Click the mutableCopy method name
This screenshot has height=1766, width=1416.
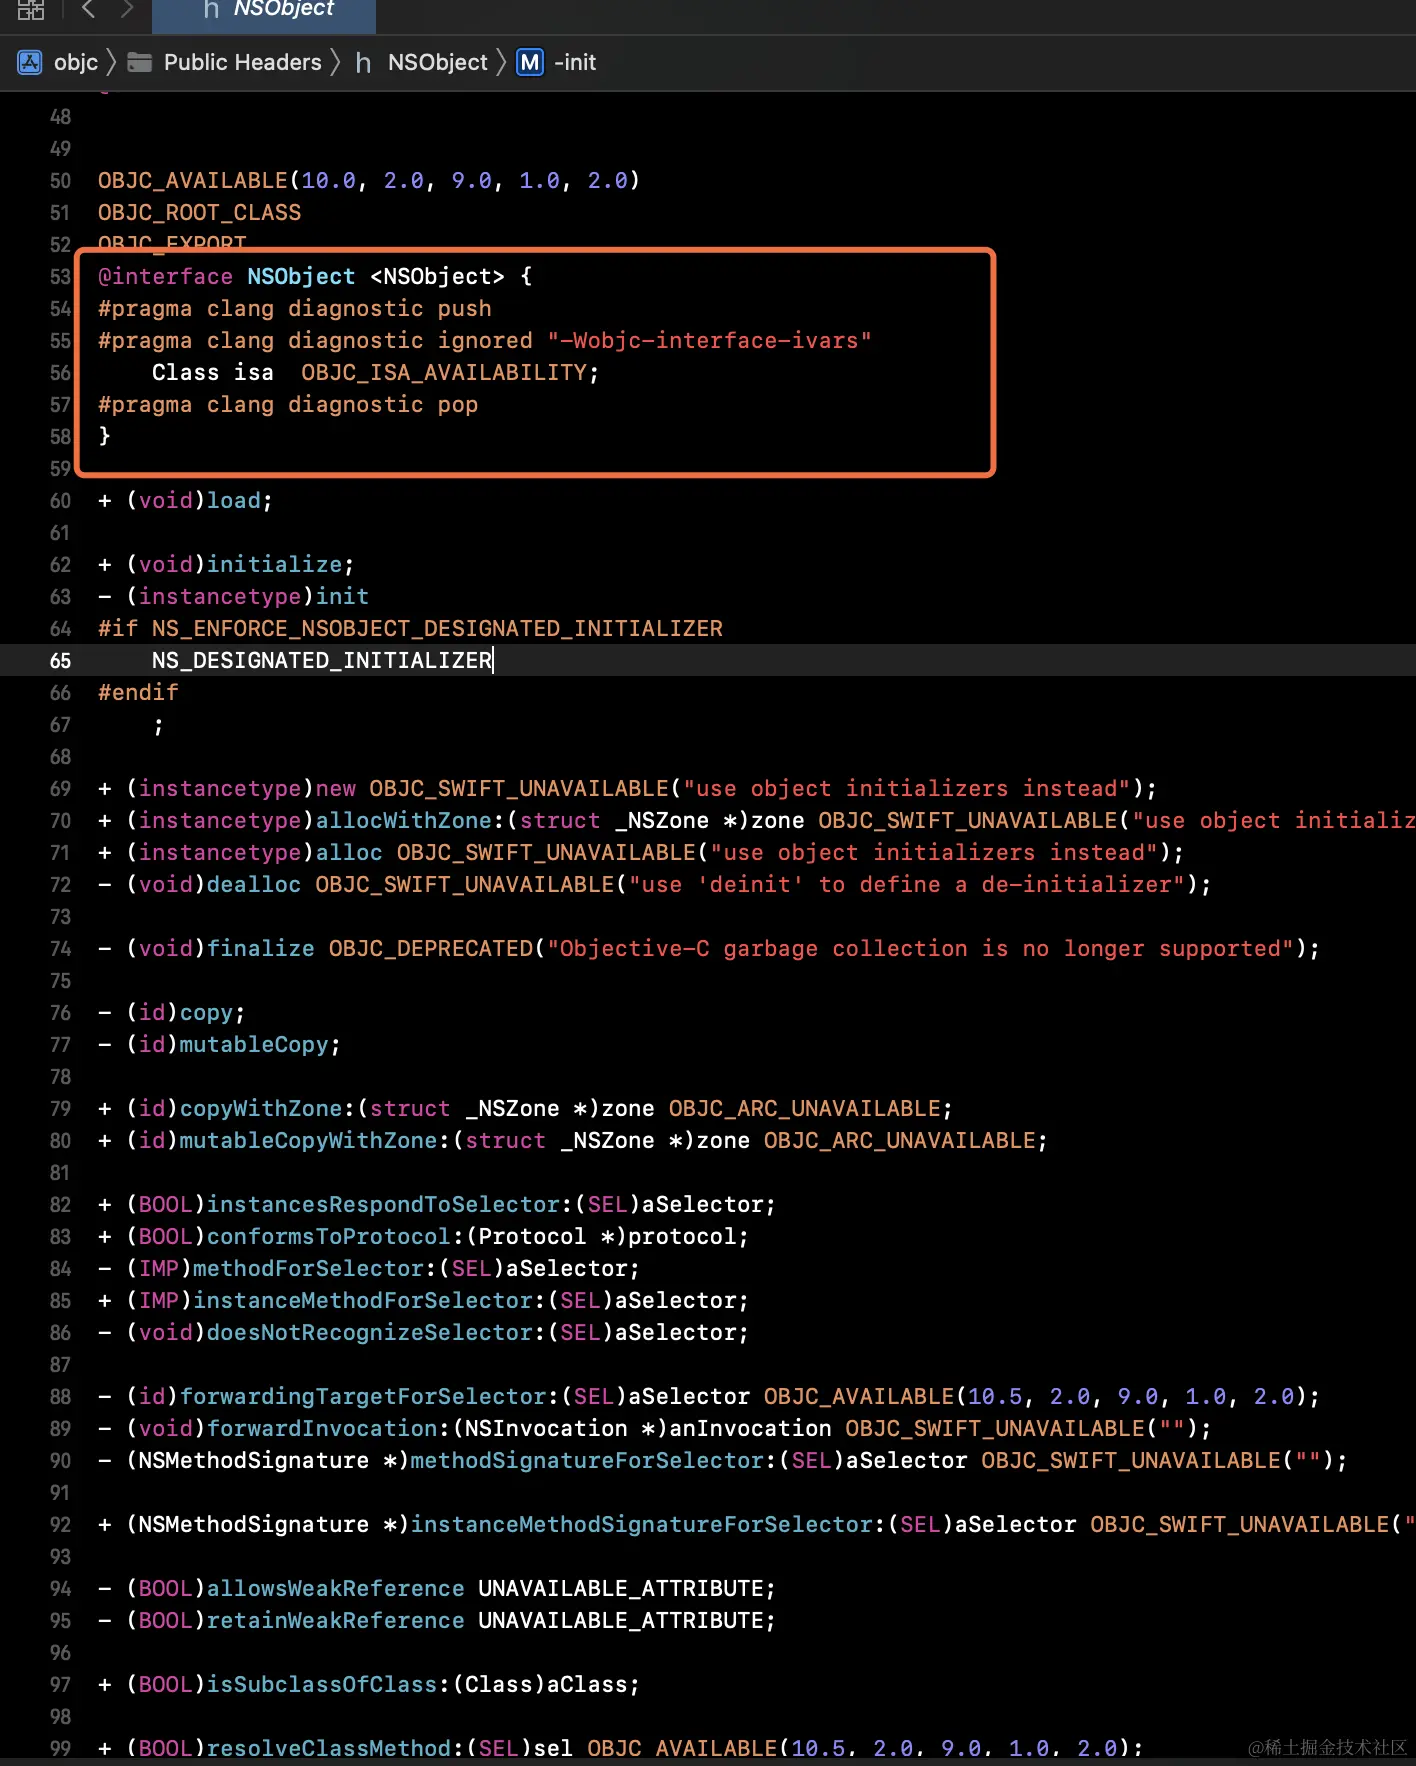[x=254, y=1045]
